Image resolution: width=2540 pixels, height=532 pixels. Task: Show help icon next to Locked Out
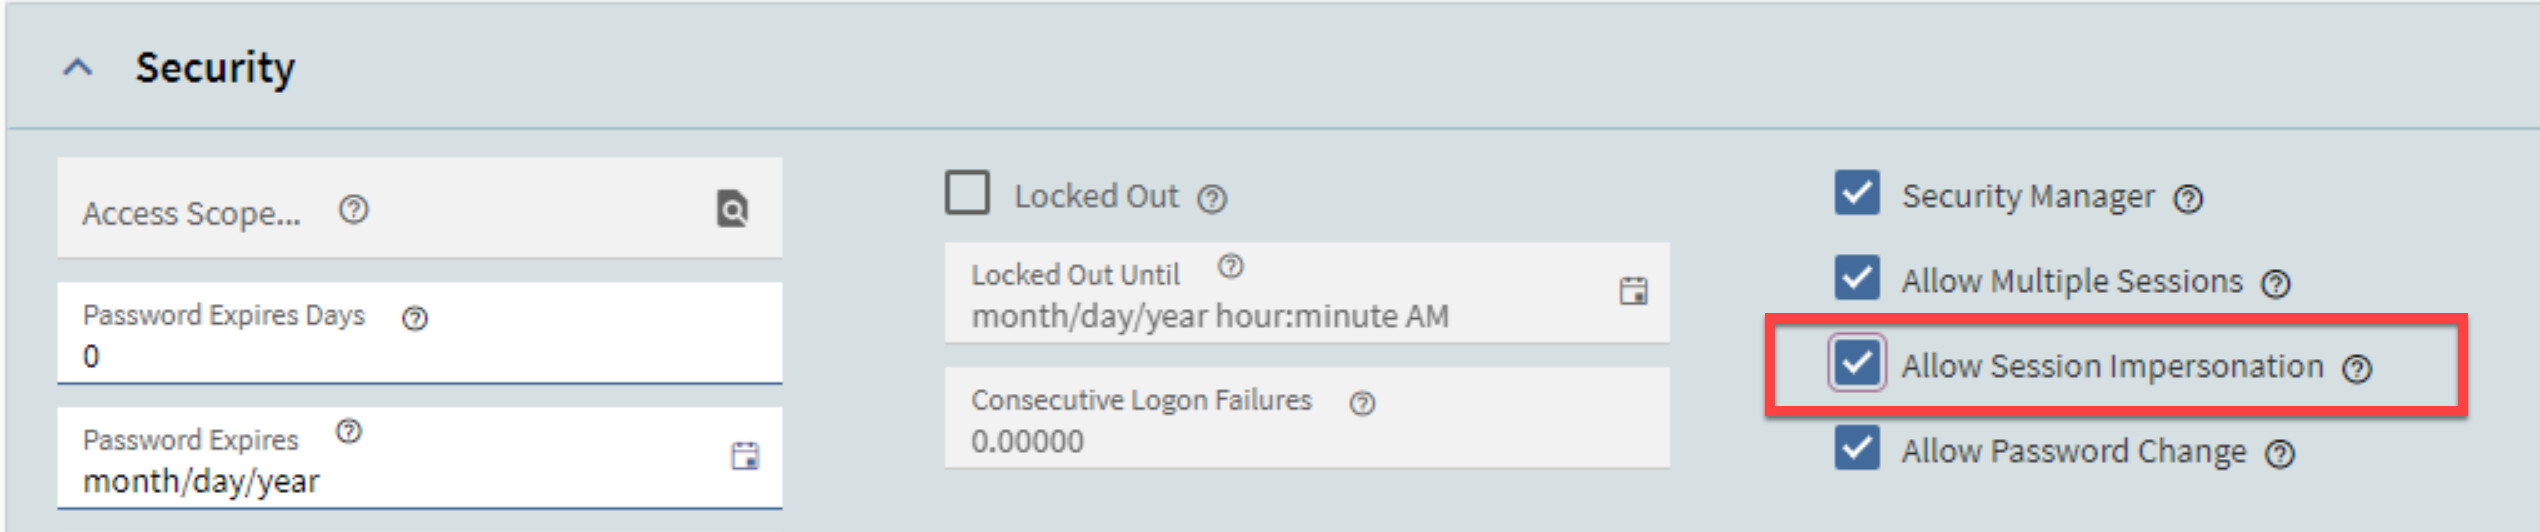click(x=1212, y=199)
